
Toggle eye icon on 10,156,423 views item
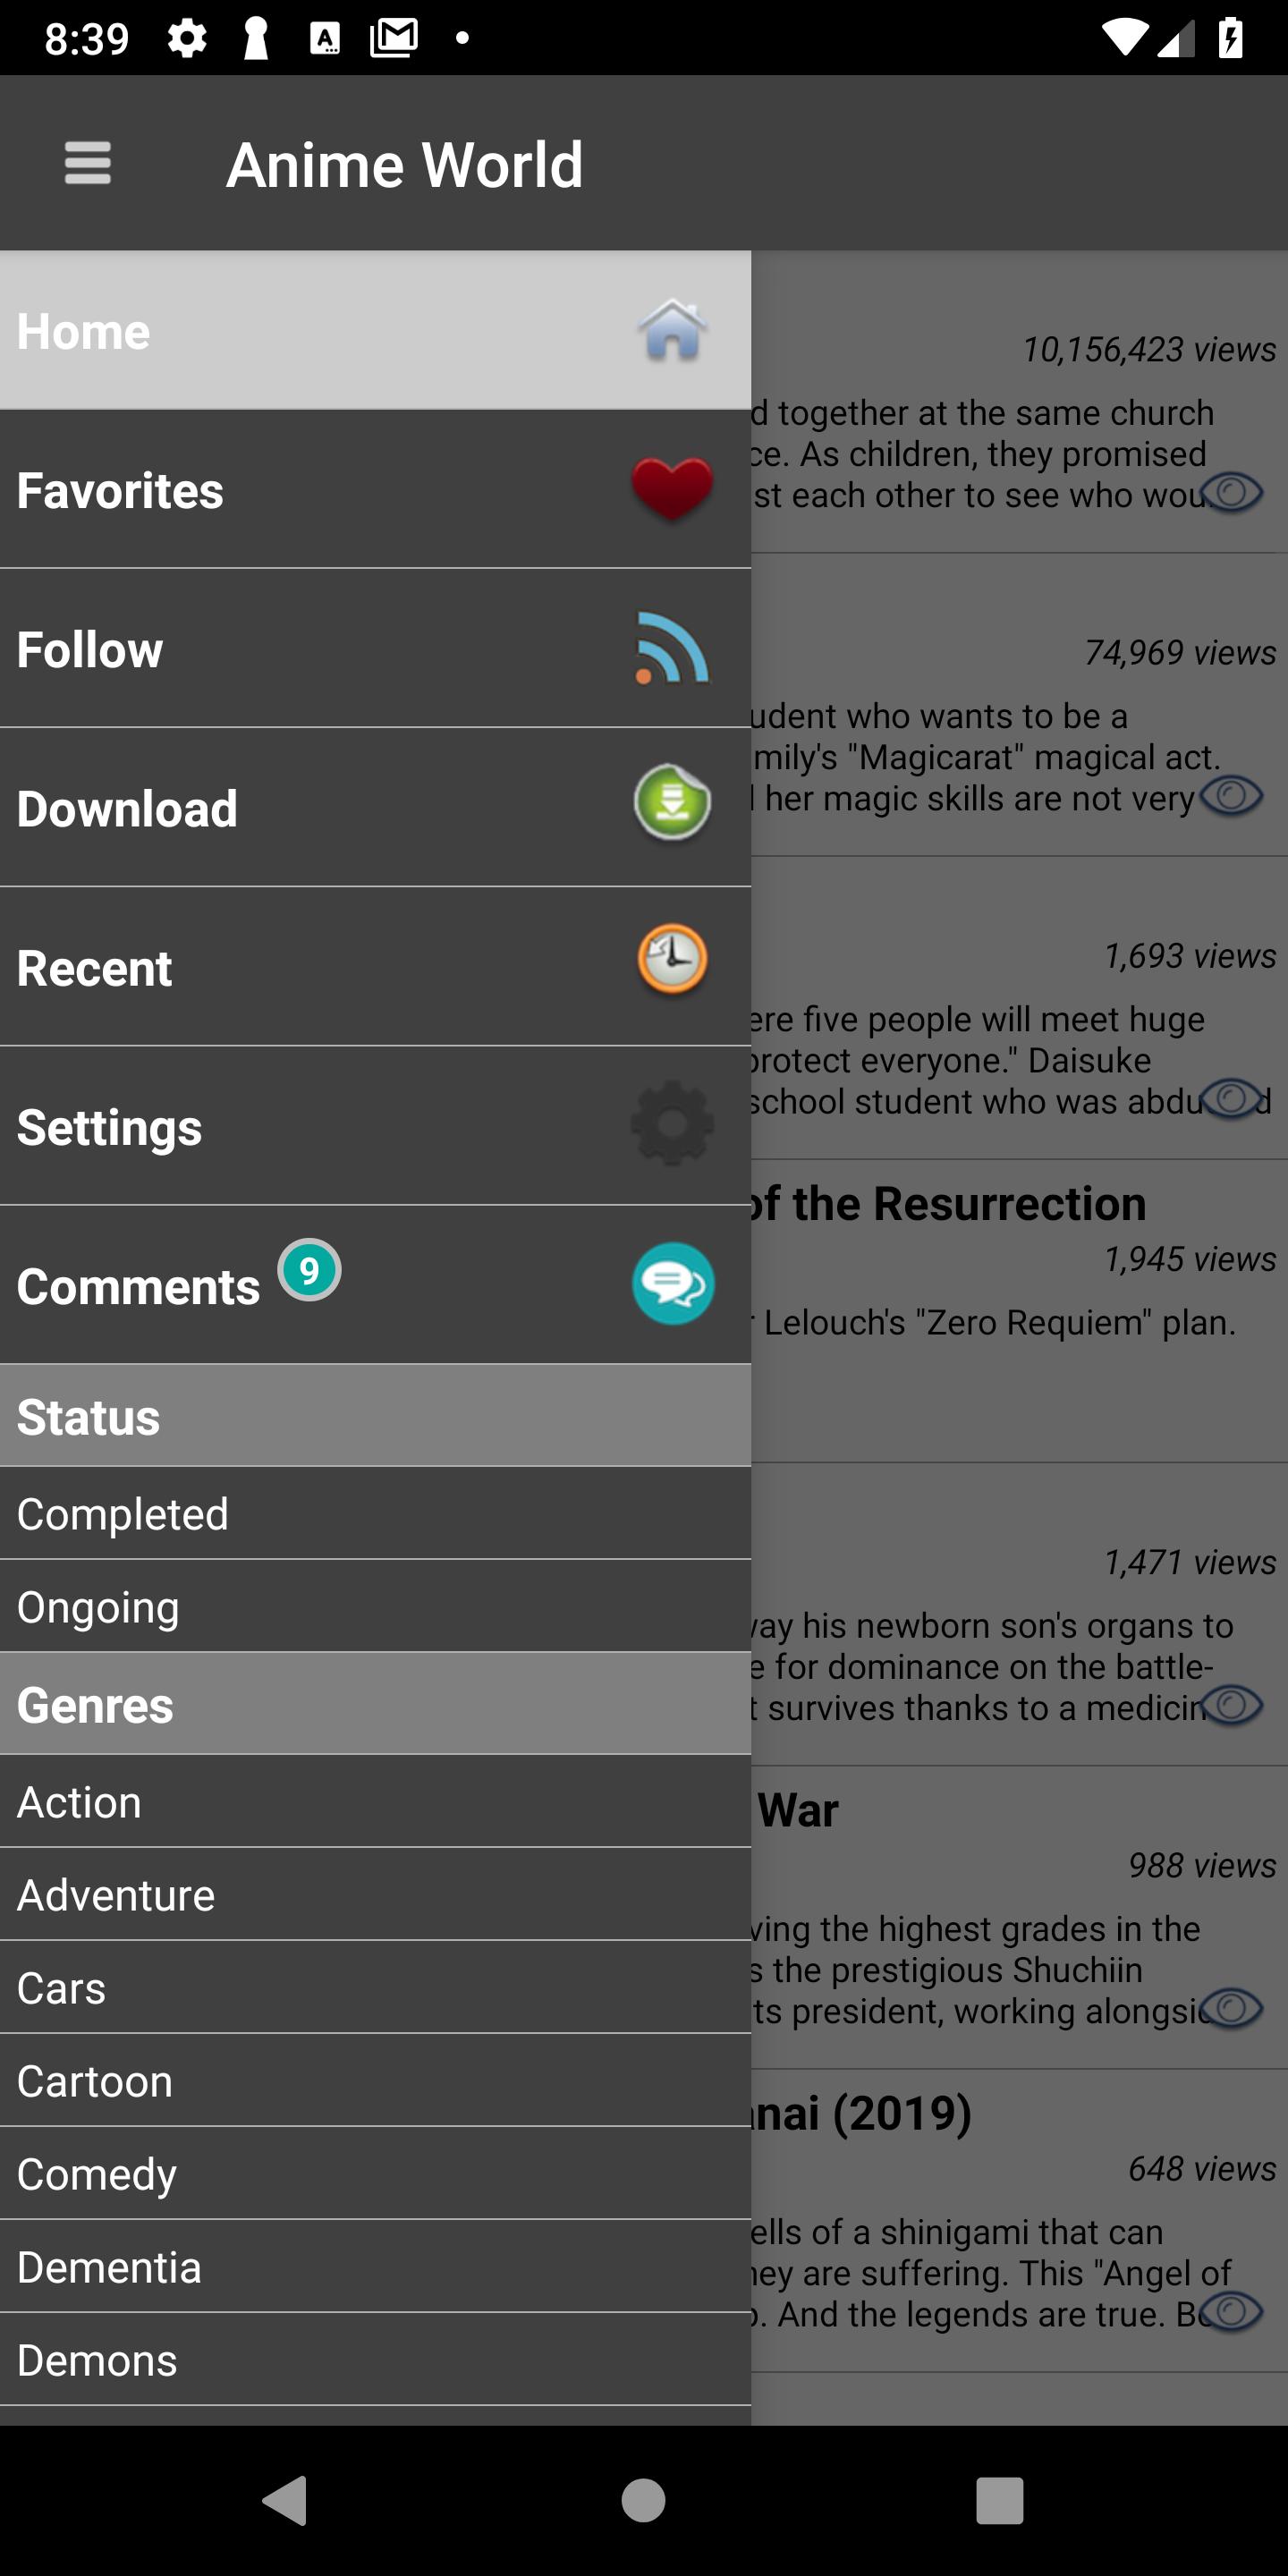1232,492
